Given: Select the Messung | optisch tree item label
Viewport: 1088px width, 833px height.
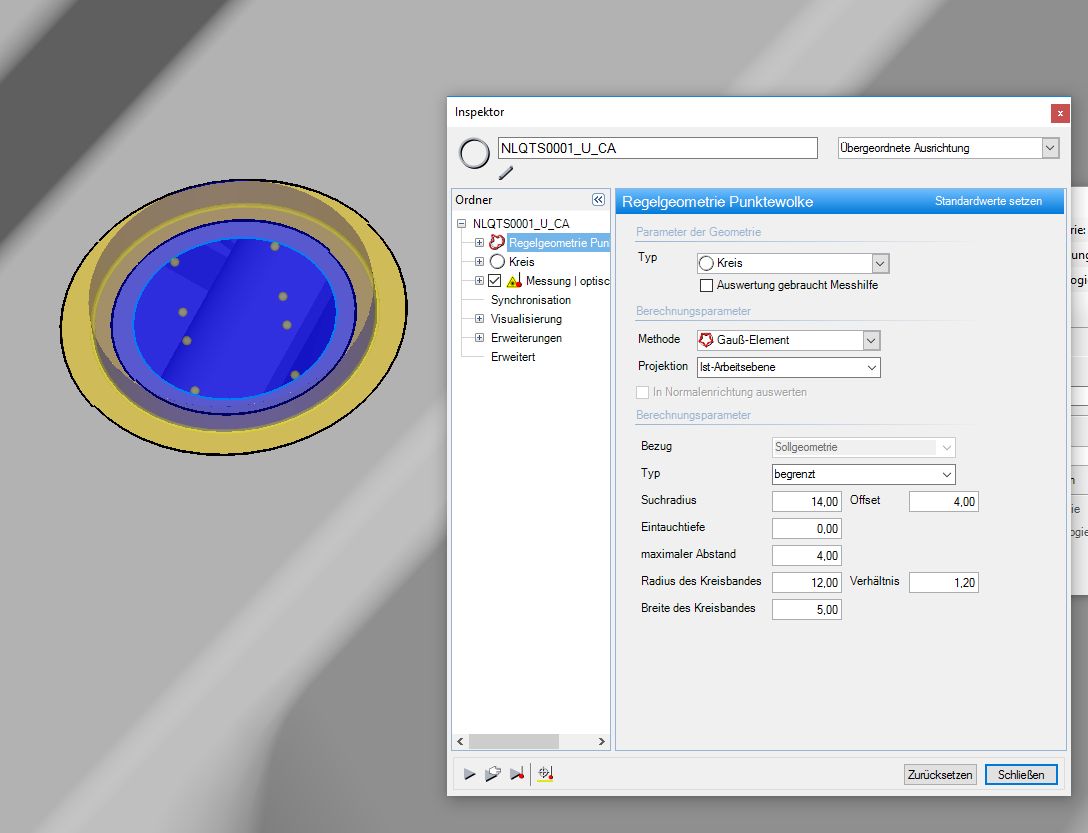Looking at the screenshot, I should point(568,280).
